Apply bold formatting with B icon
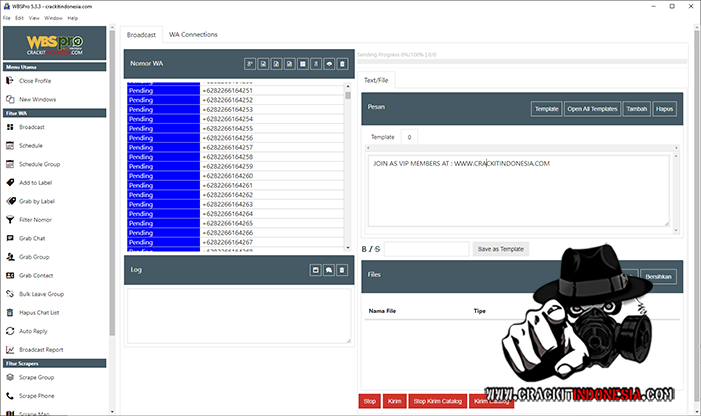This screenshot has width=701, height=416. point(364,249)
